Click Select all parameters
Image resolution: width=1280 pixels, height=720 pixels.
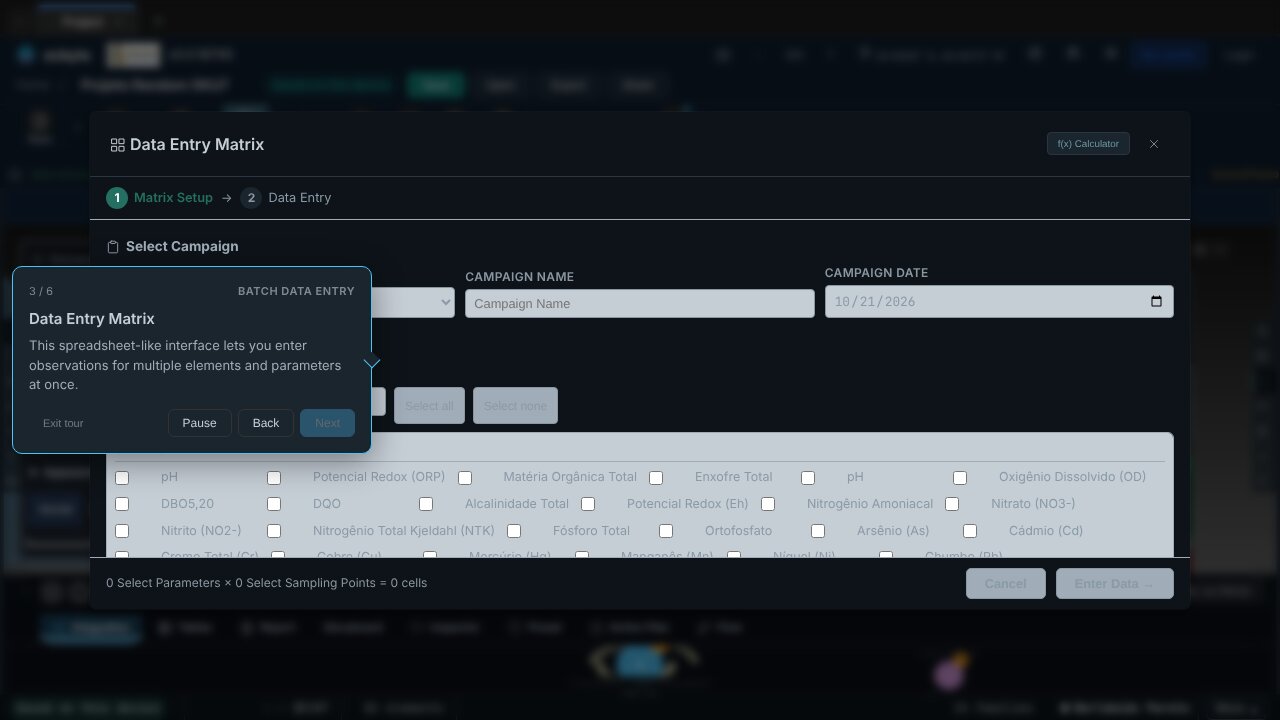click(x=429, y=406)
